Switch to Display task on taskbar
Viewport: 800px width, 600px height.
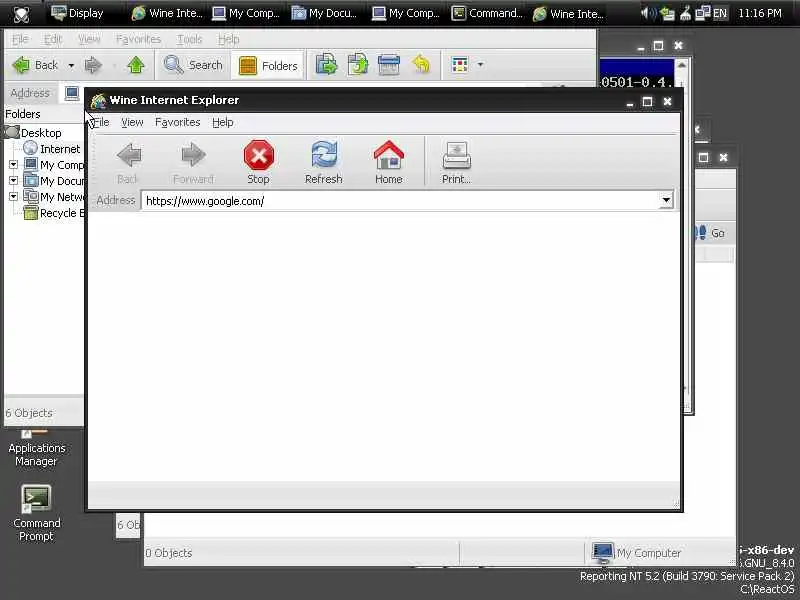[x=78, y=13]
